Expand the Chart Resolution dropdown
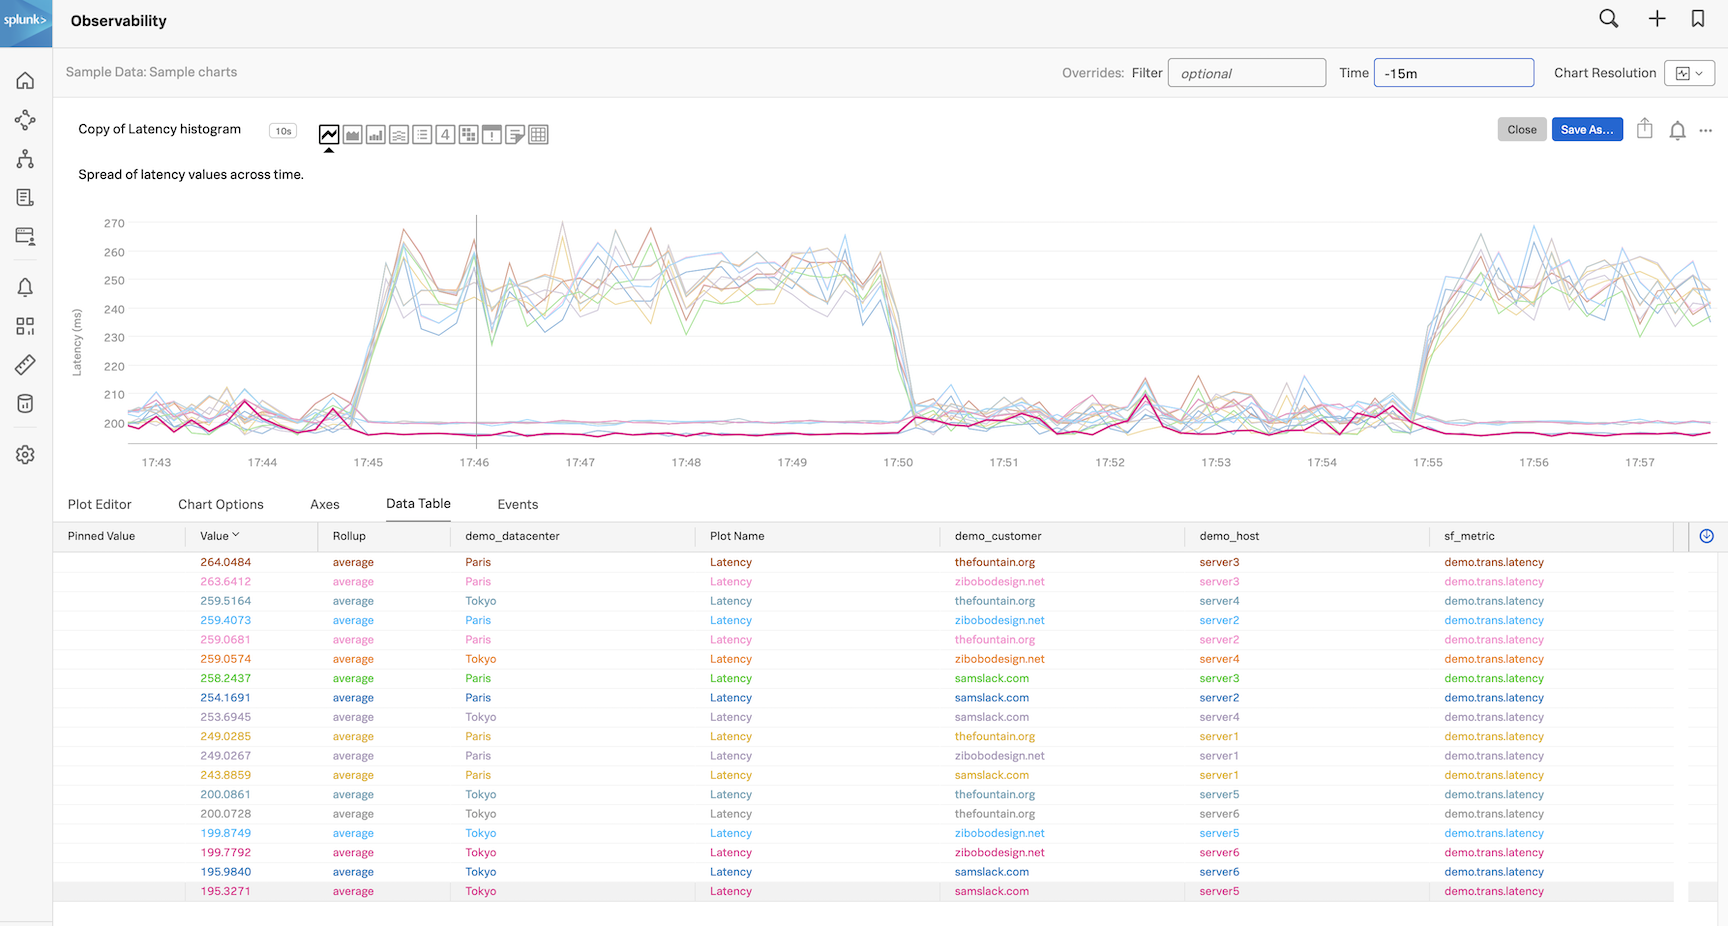The width and height of the screenshot is (1728, 926). click(1688, 73)
